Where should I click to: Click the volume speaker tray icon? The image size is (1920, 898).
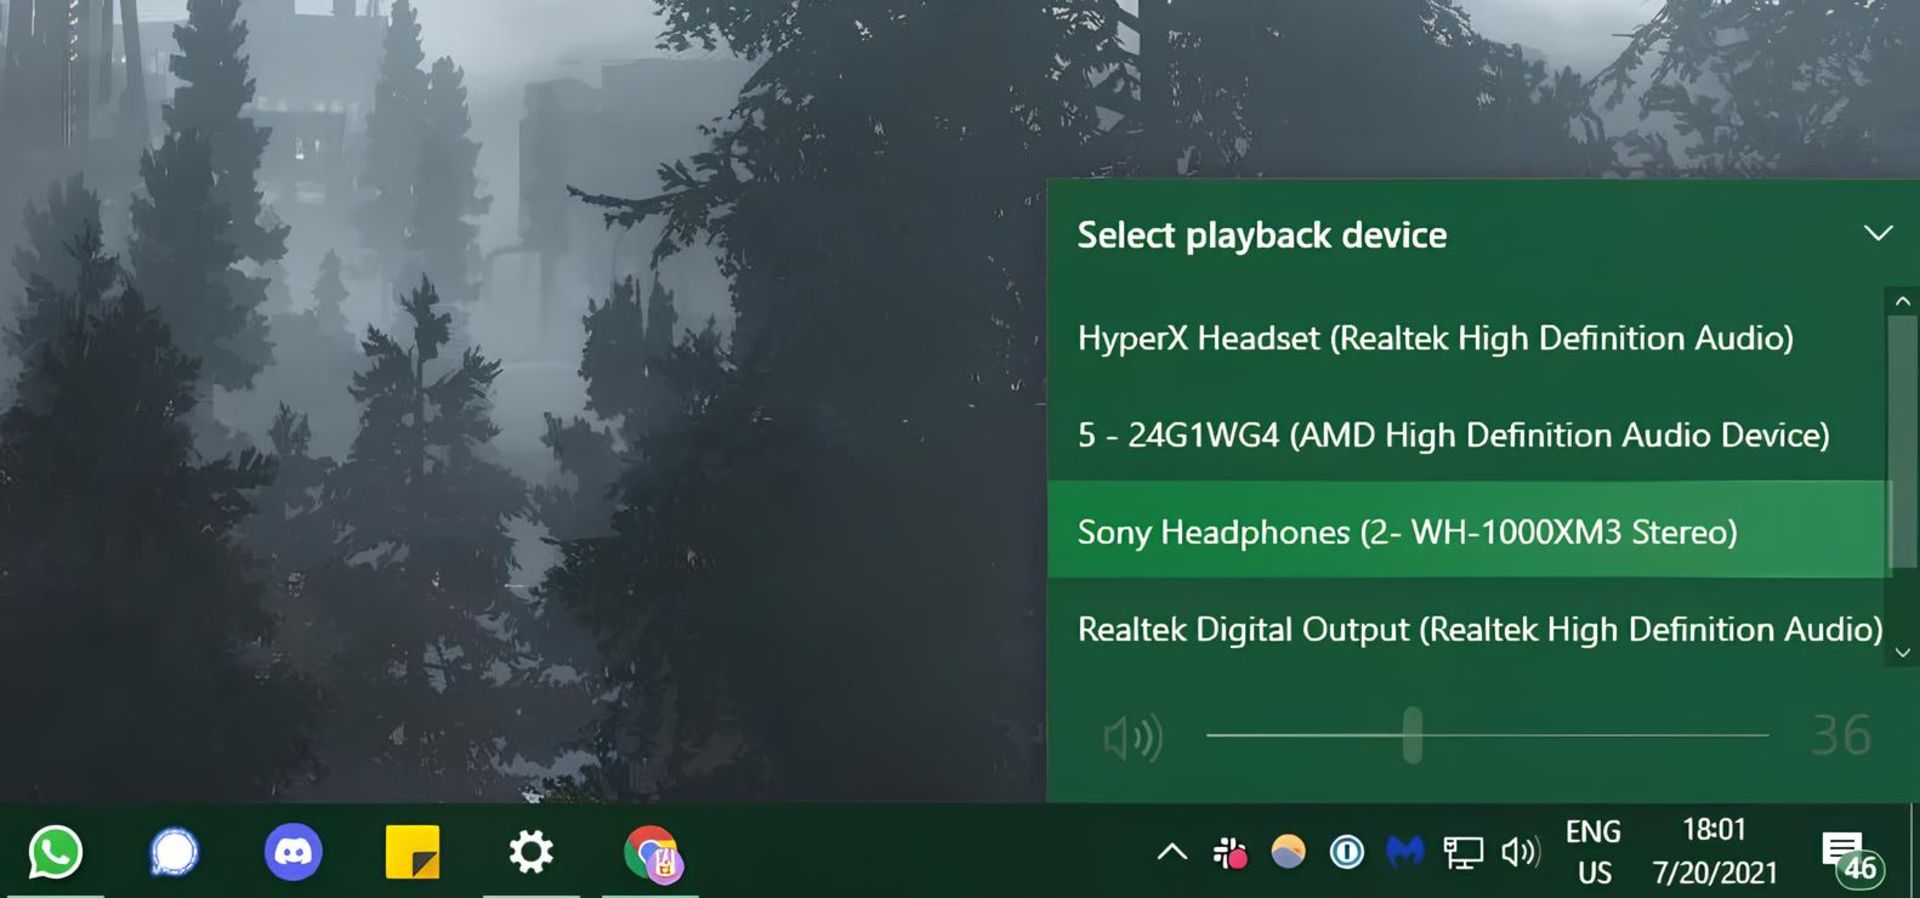[1520, 852]
